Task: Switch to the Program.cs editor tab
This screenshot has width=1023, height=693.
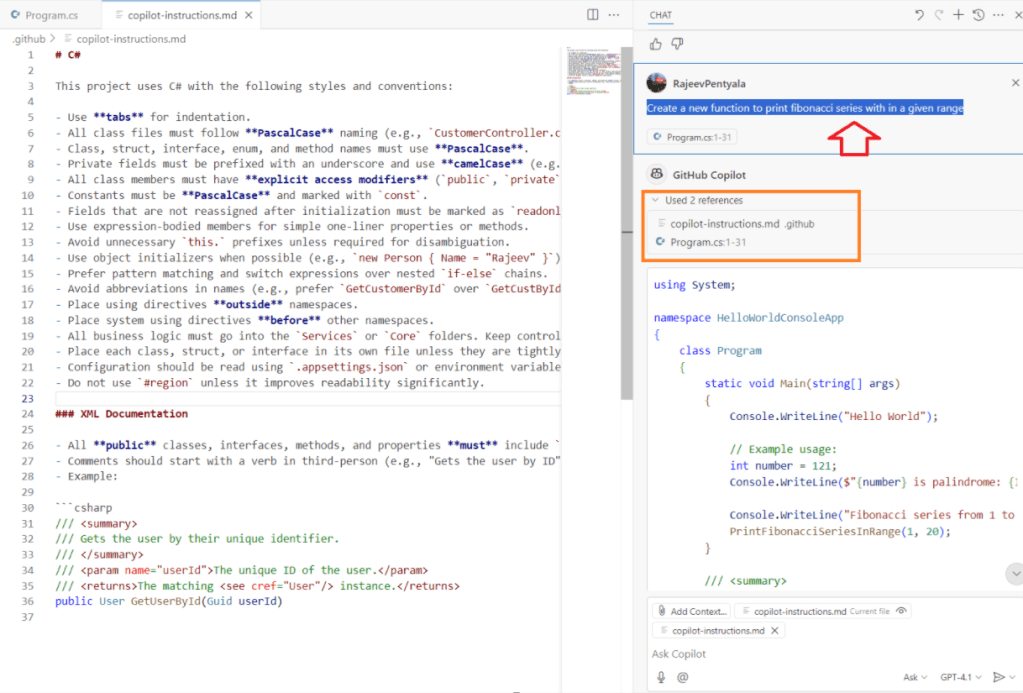Action: tap(48, 16)
